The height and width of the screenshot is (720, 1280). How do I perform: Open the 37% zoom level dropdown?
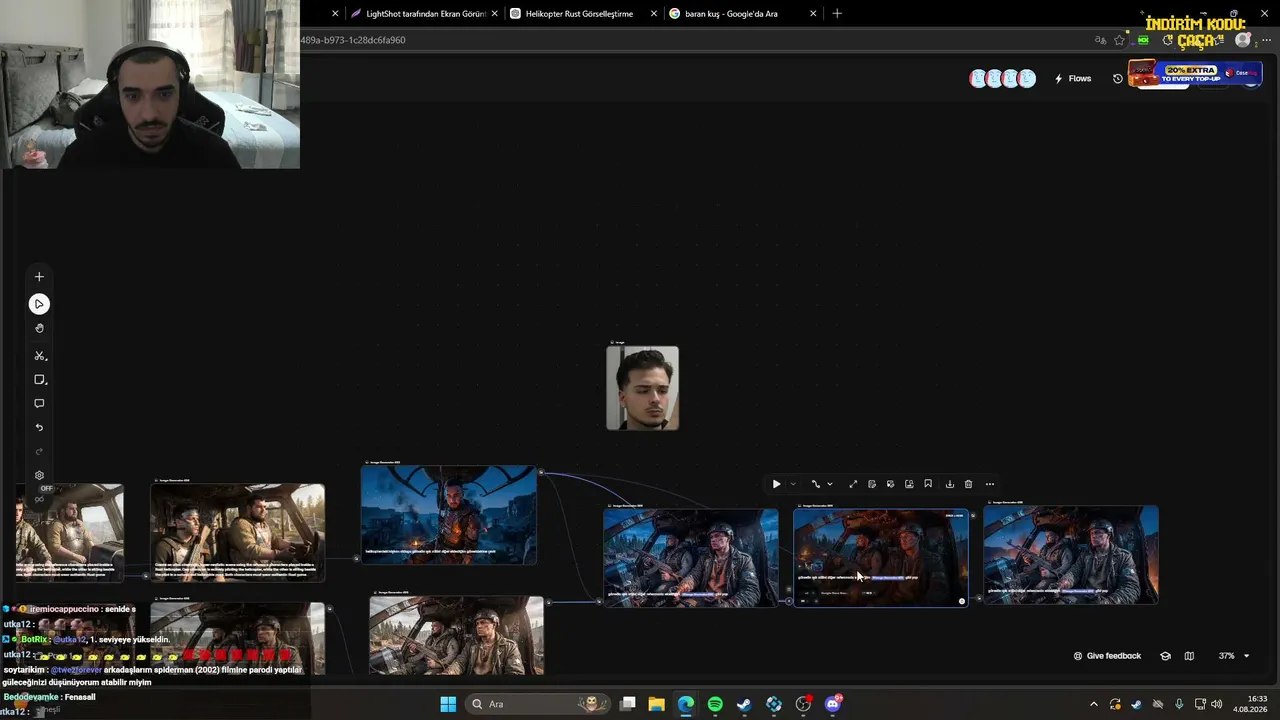[x=1234, y=656]
